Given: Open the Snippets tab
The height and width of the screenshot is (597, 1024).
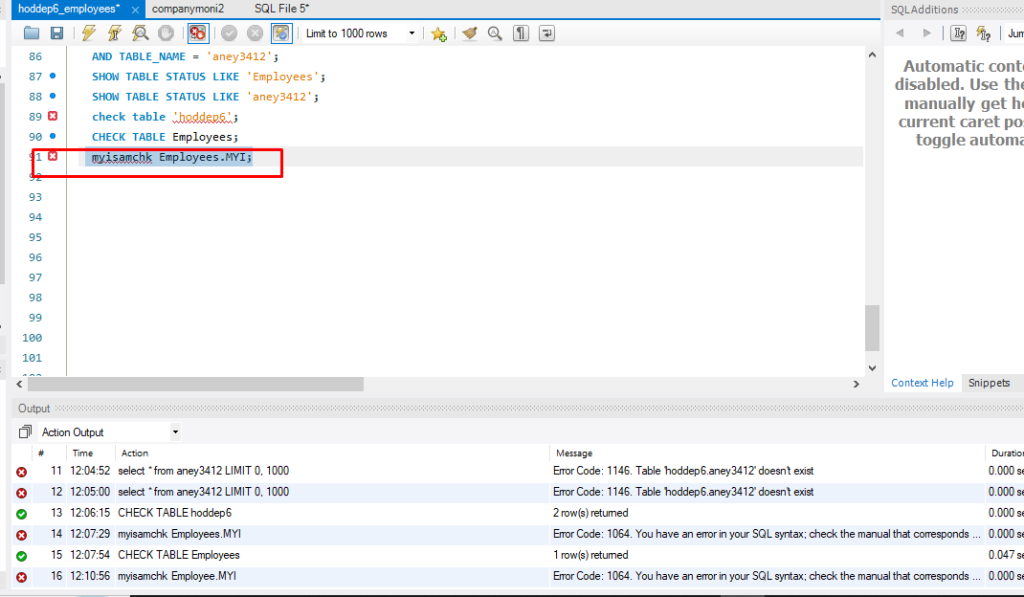Looking at the screenshot, I should click(x=989, y=383).
